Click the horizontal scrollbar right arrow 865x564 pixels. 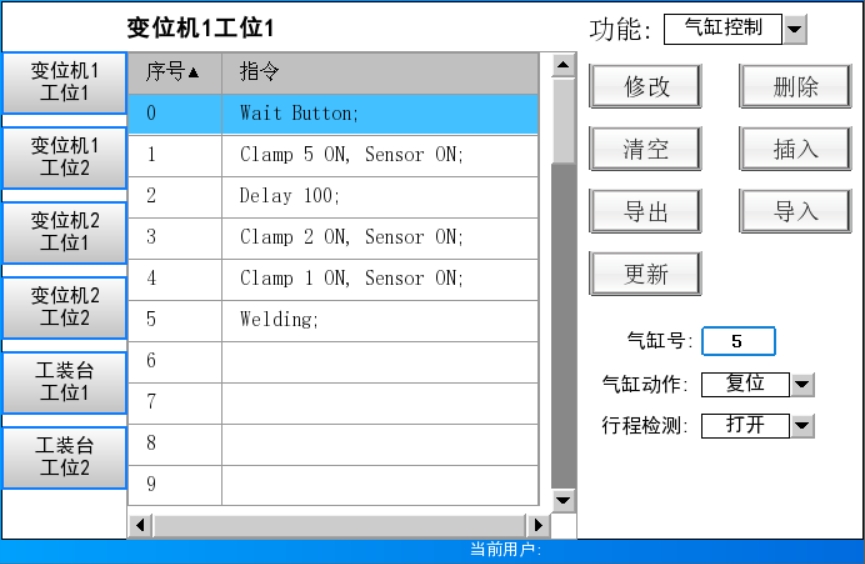pos(538,524)
